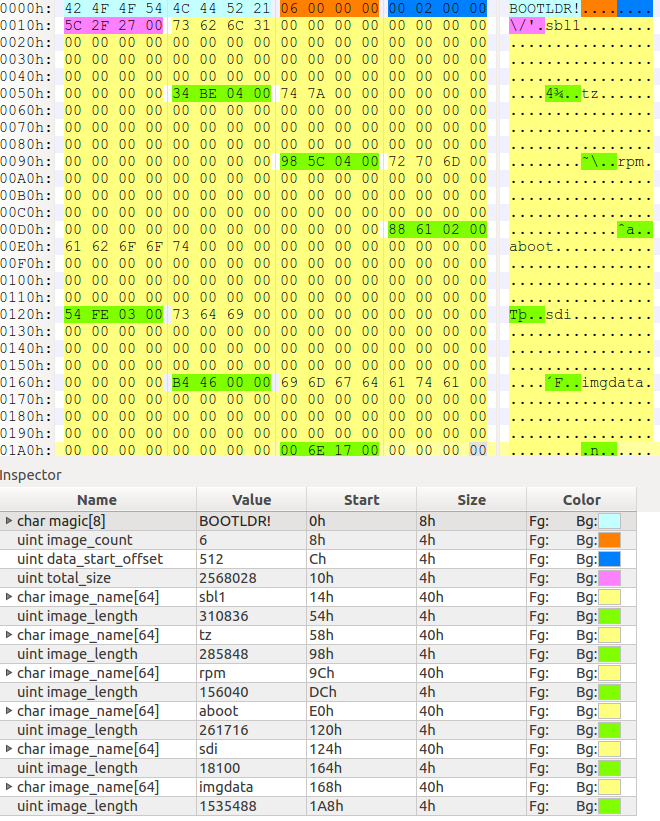Click the Size column header

pos(472,500)
